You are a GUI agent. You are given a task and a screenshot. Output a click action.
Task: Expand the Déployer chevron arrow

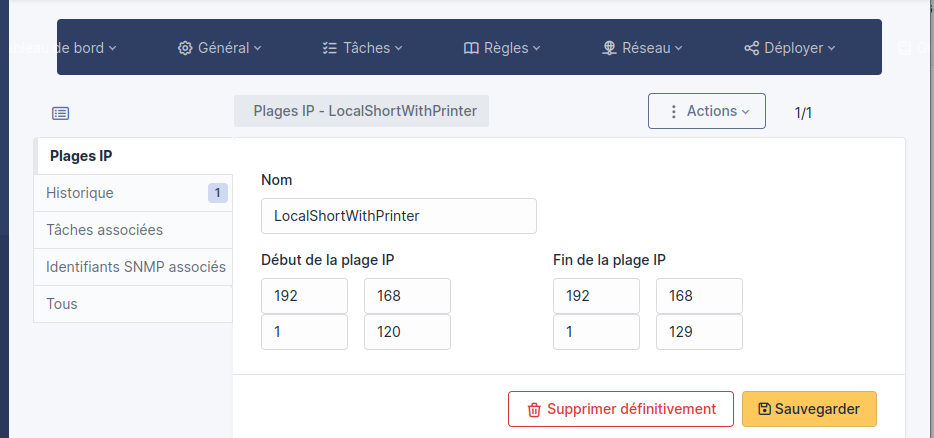pyautogui.click(x=832, y=48)
